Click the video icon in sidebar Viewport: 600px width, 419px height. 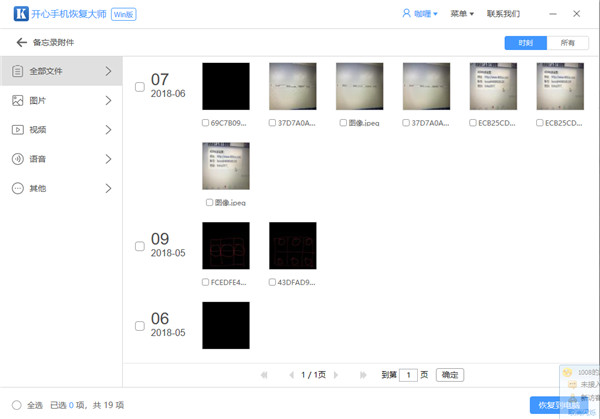point(18,130)
